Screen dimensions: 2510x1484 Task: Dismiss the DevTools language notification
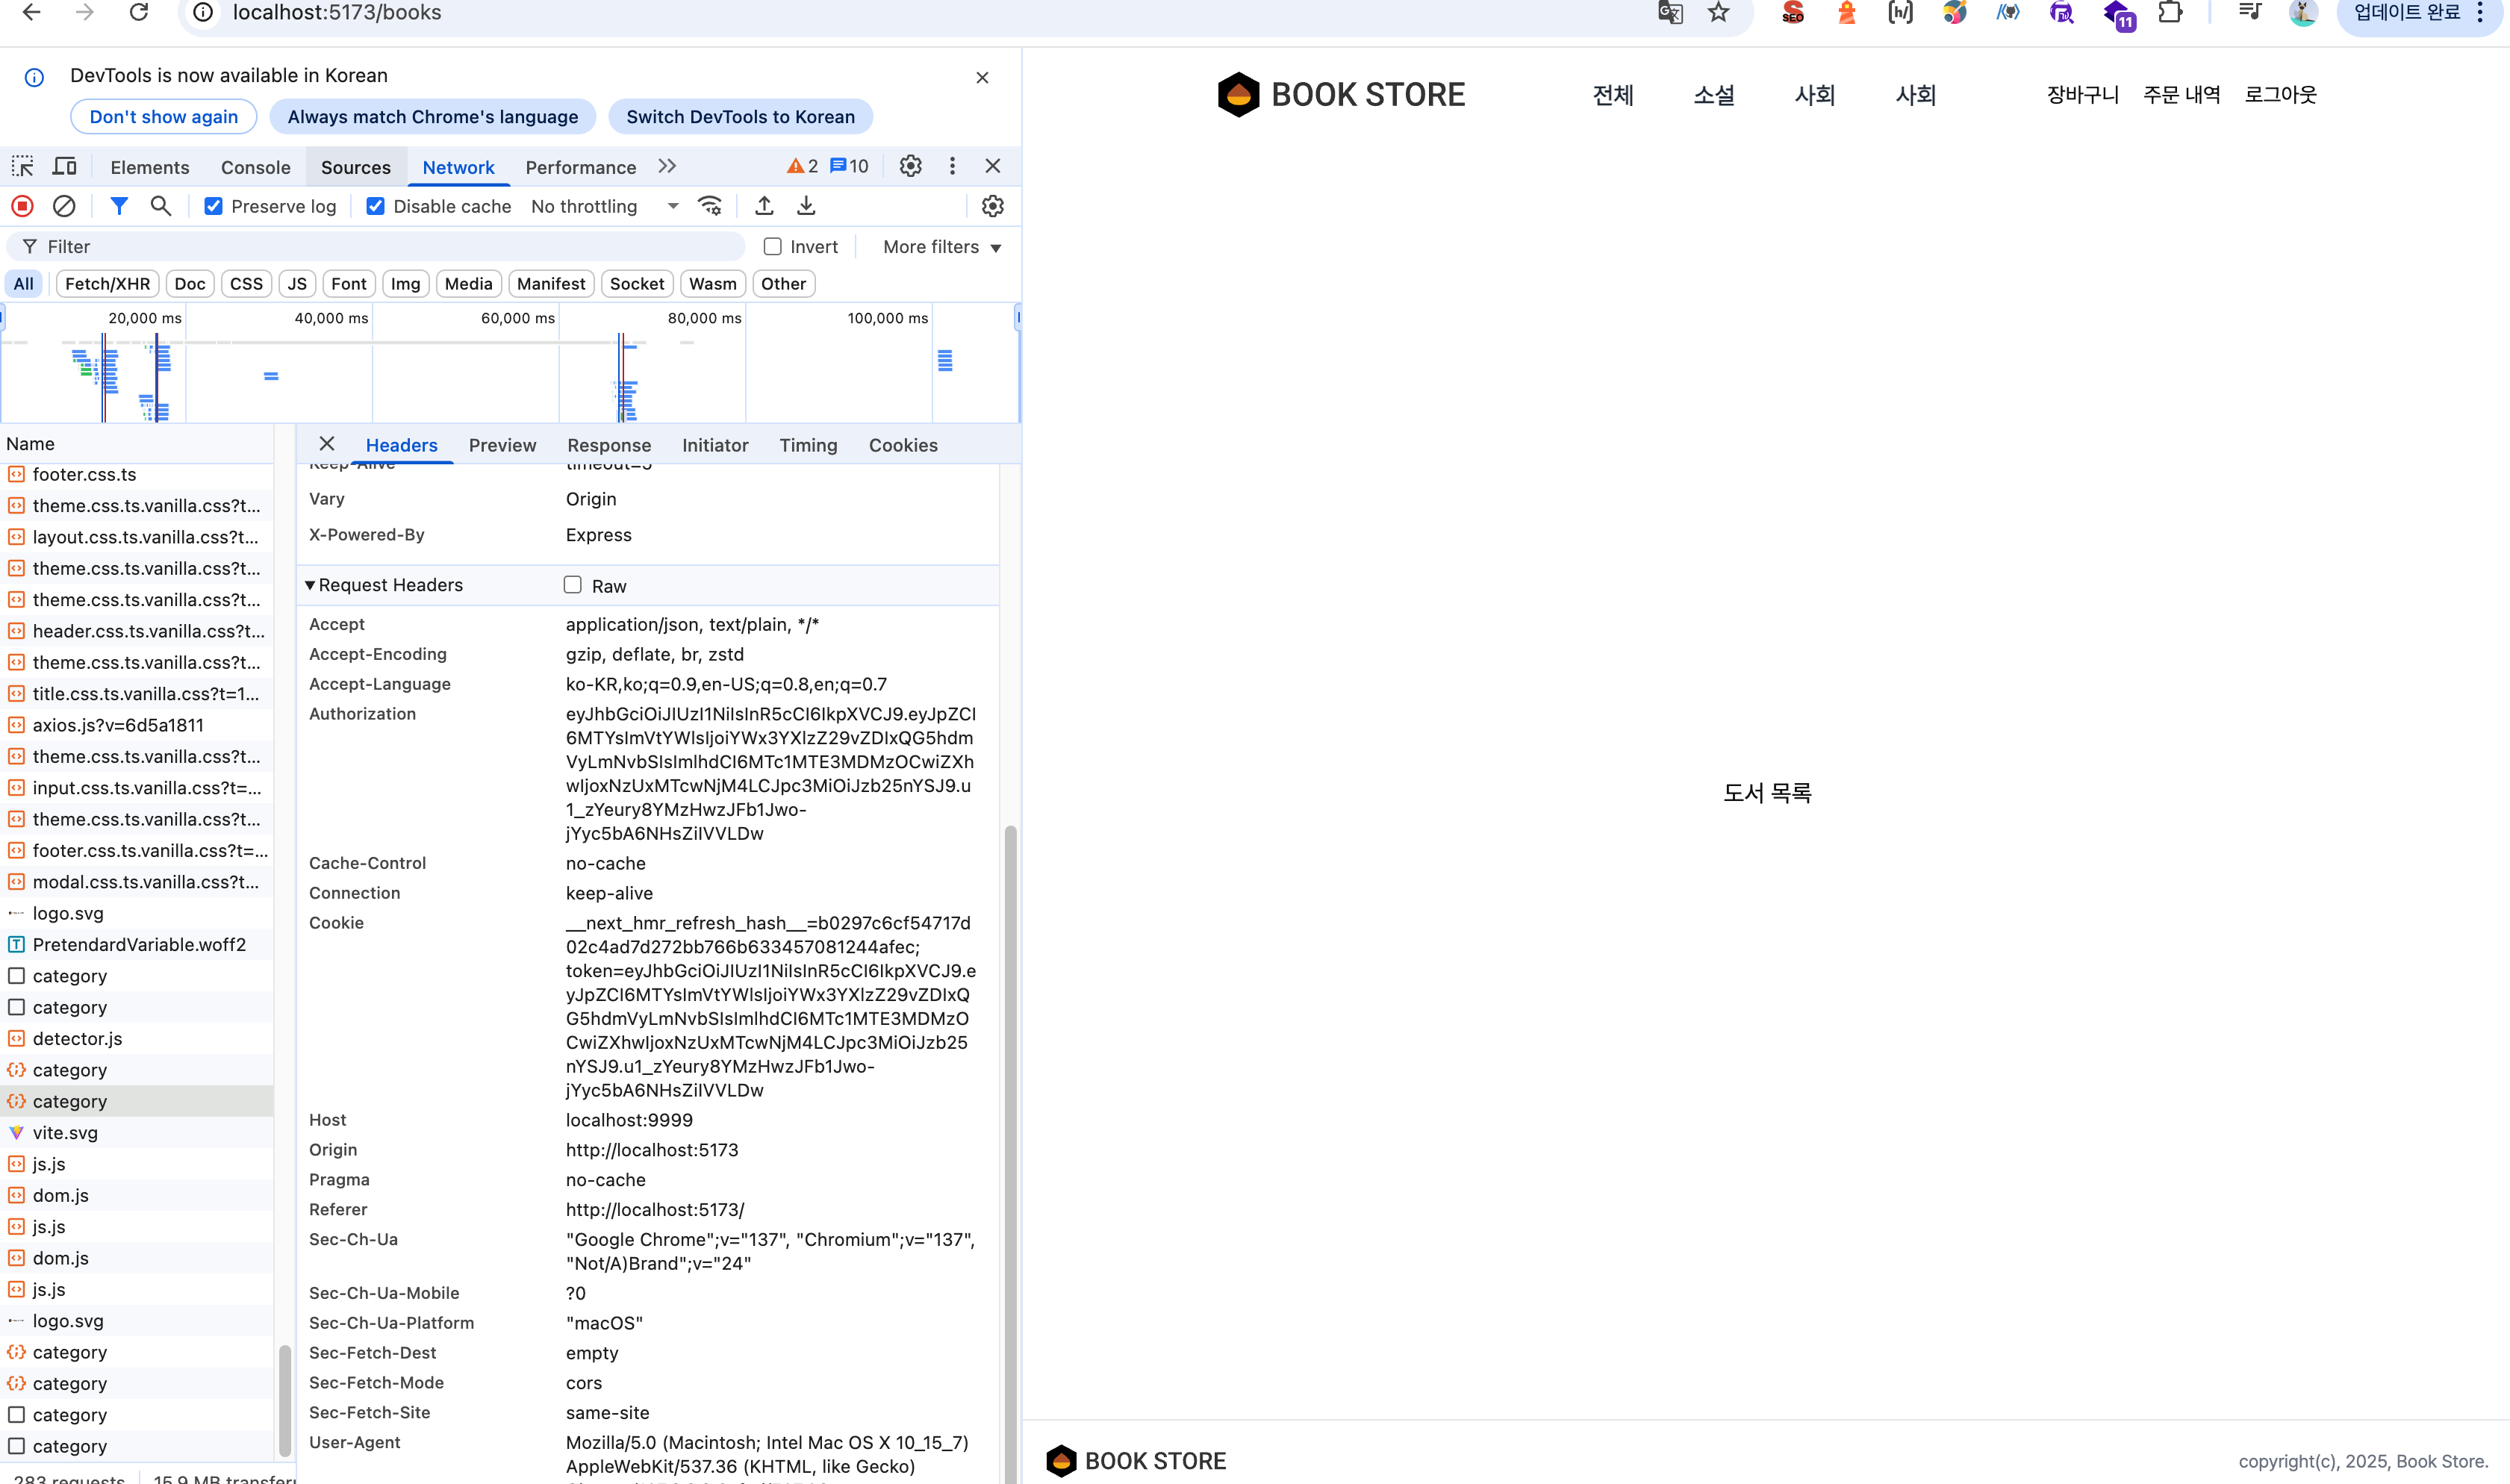pos(982,77)
